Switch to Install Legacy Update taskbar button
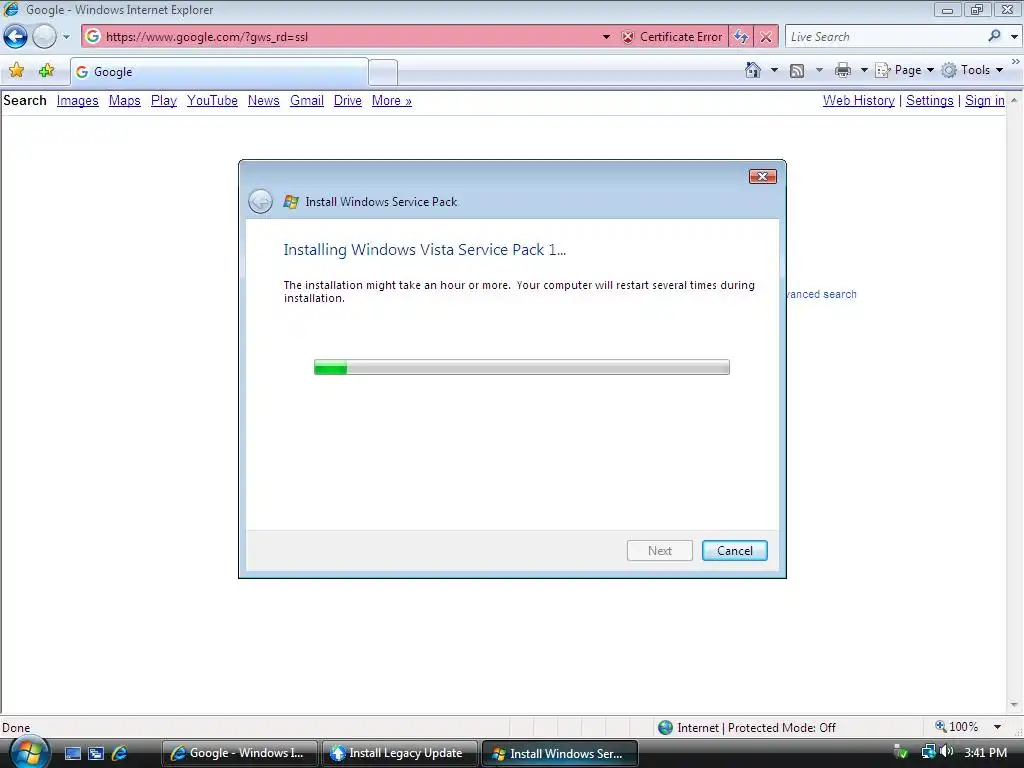 399,753
